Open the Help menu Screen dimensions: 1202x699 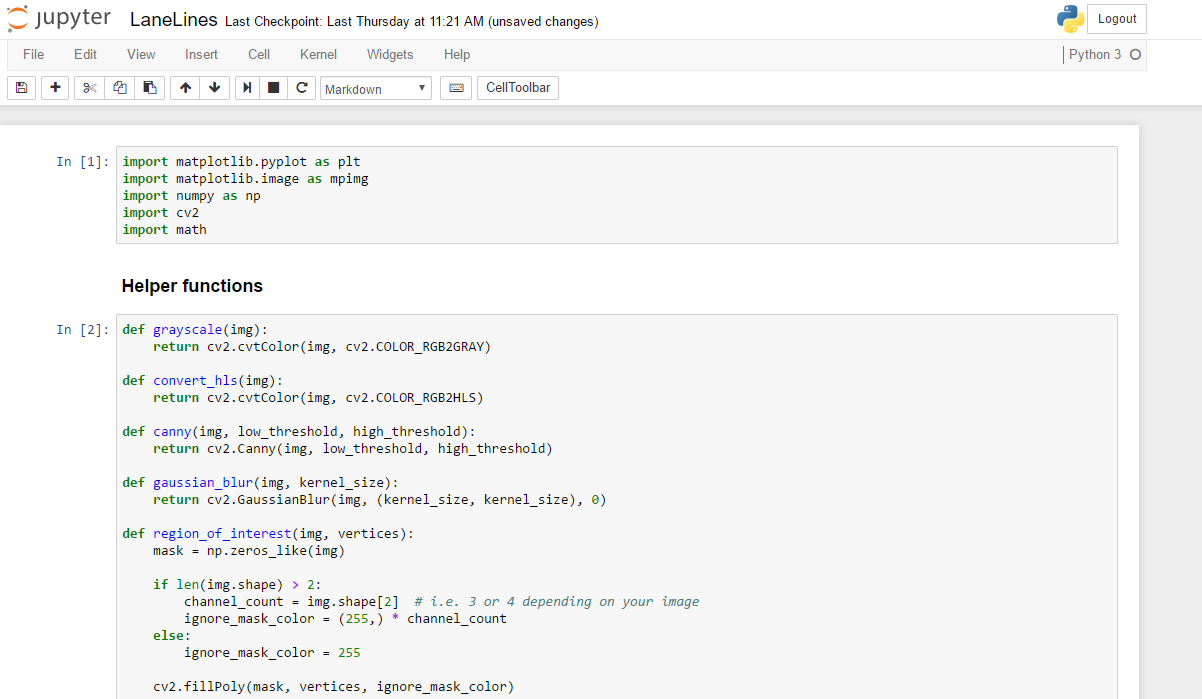point(457,54)
